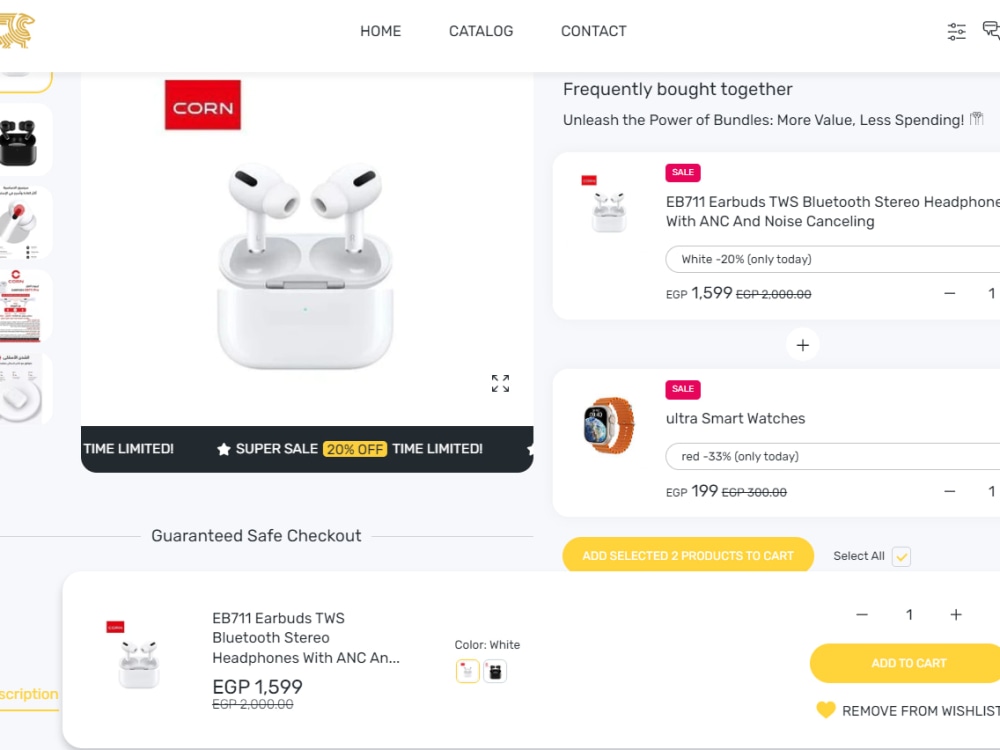Viewport: 1000px width, 750px height.
Task: Open the filter/preferences sliders icon in header
Action: [x=956, y=31]
